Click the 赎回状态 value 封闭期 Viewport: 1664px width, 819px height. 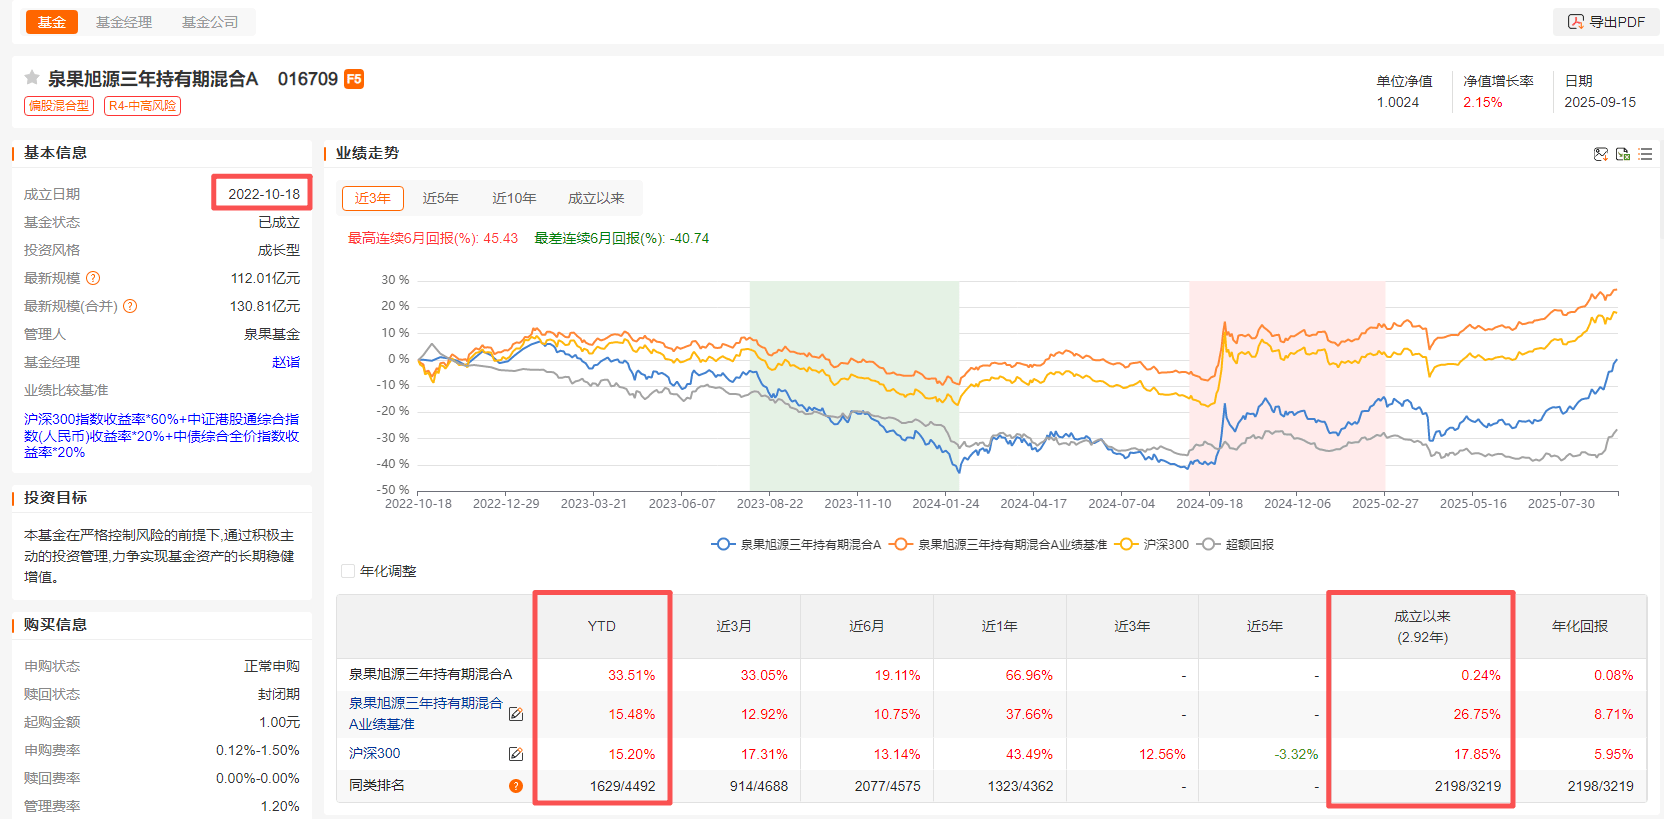[x=279, y=694]
